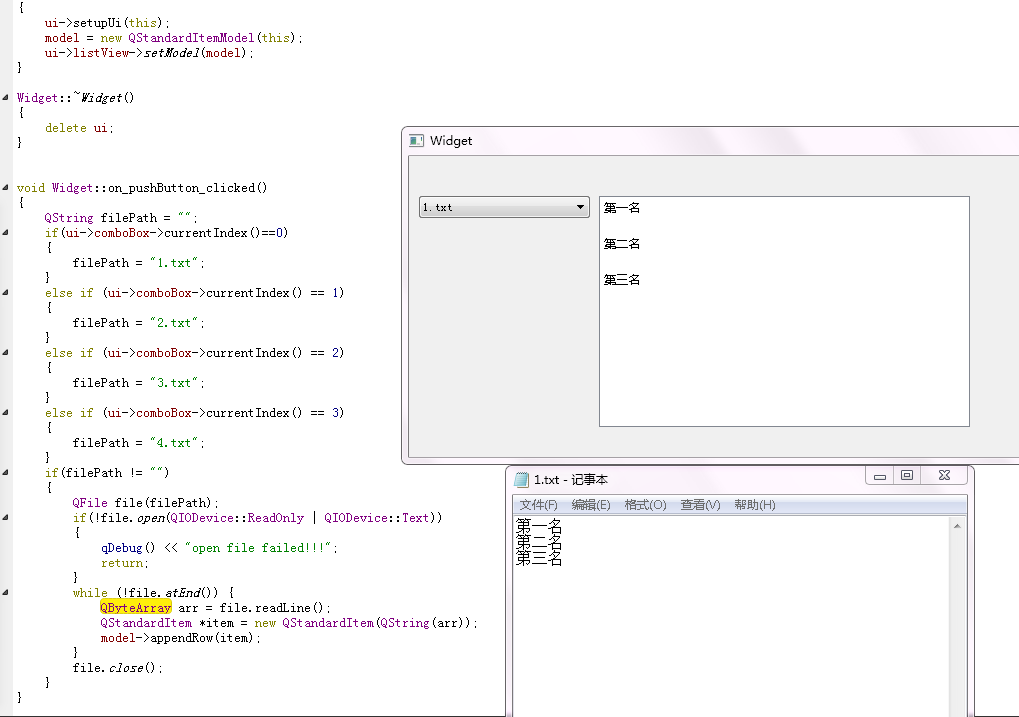The image size is (1019, 717).
Task: Click inside the Notepad text area
Action: pyautogui.click(x=731, y=618)
